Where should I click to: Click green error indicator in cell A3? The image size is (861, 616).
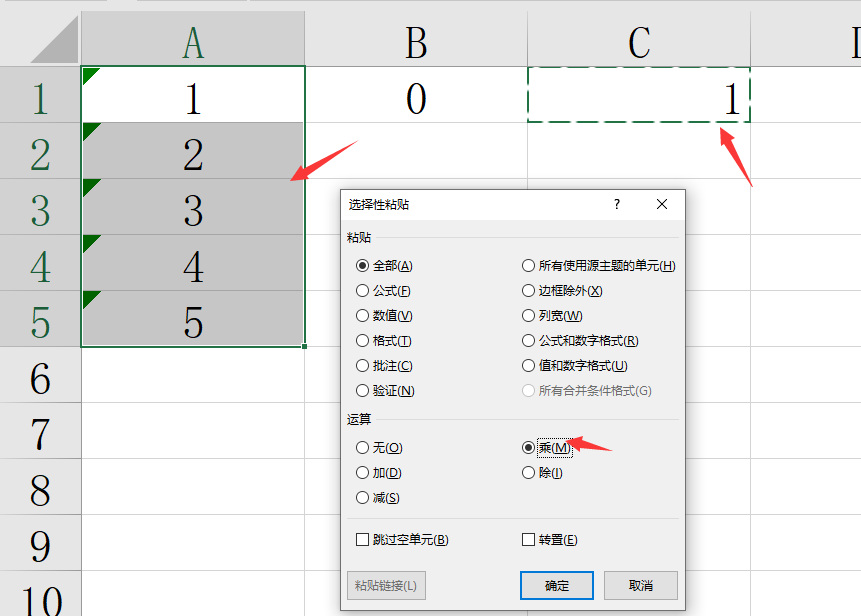(x=89, y=186)
